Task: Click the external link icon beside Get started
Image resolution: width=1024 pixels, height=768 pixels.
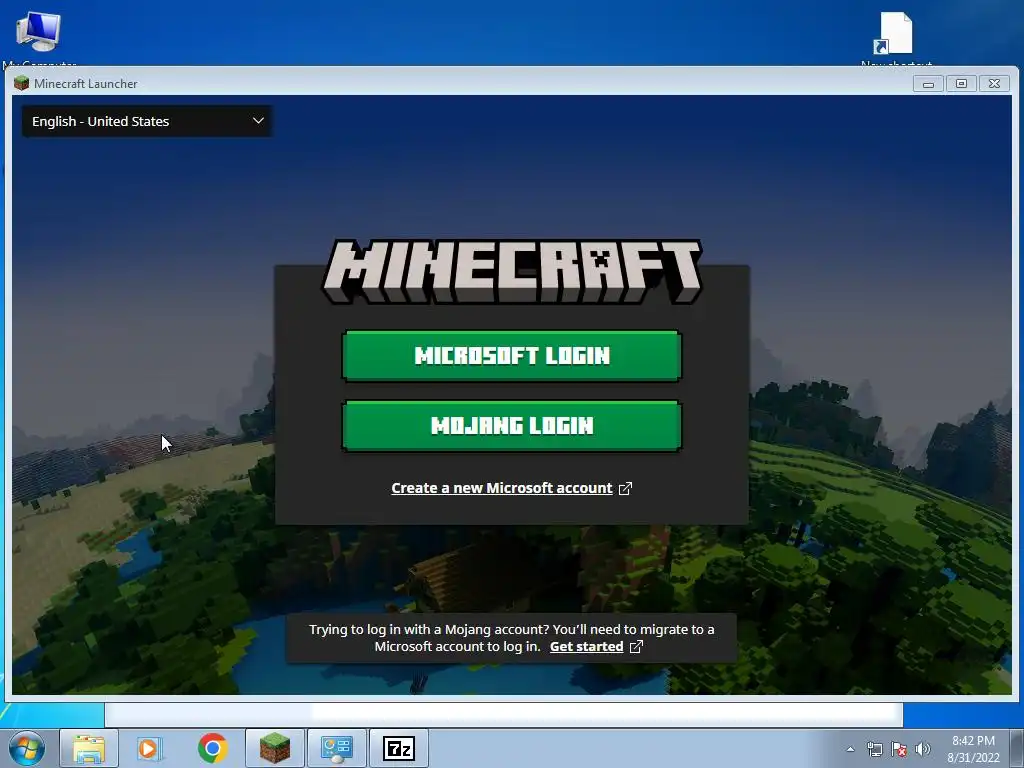Action: tap(636, 647)
